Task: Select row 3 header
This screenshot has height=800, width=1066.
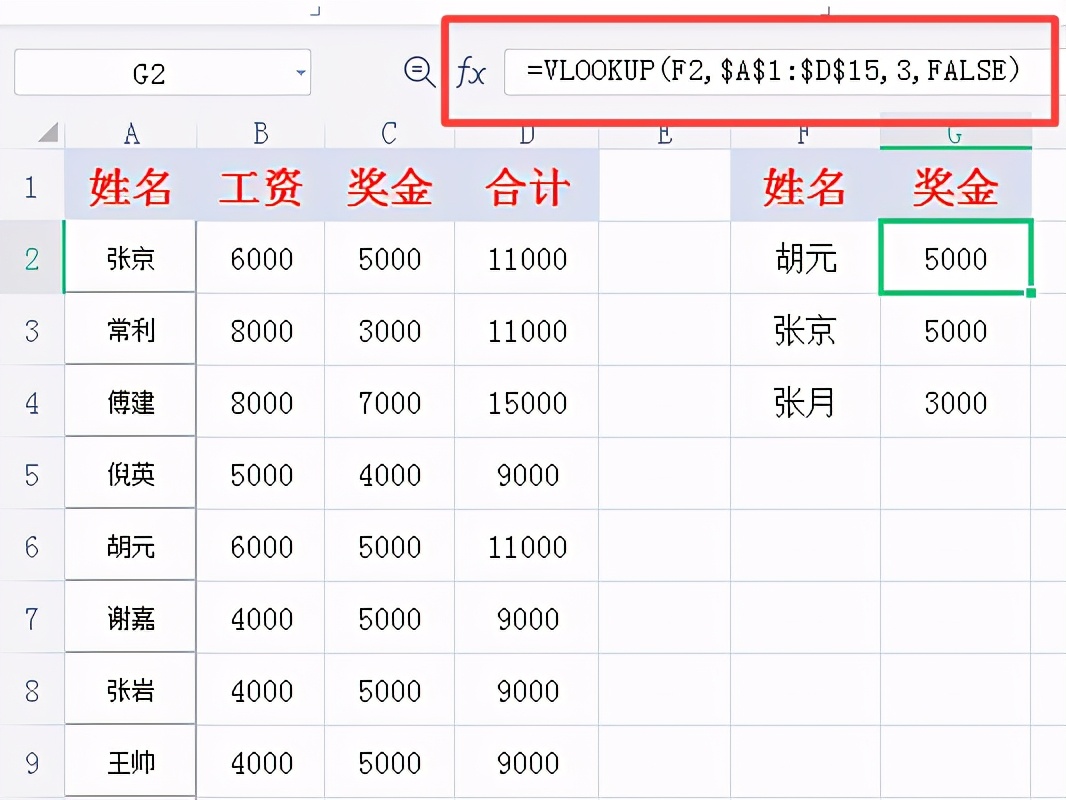Action: pyautogui.click(x=31, y=330)
